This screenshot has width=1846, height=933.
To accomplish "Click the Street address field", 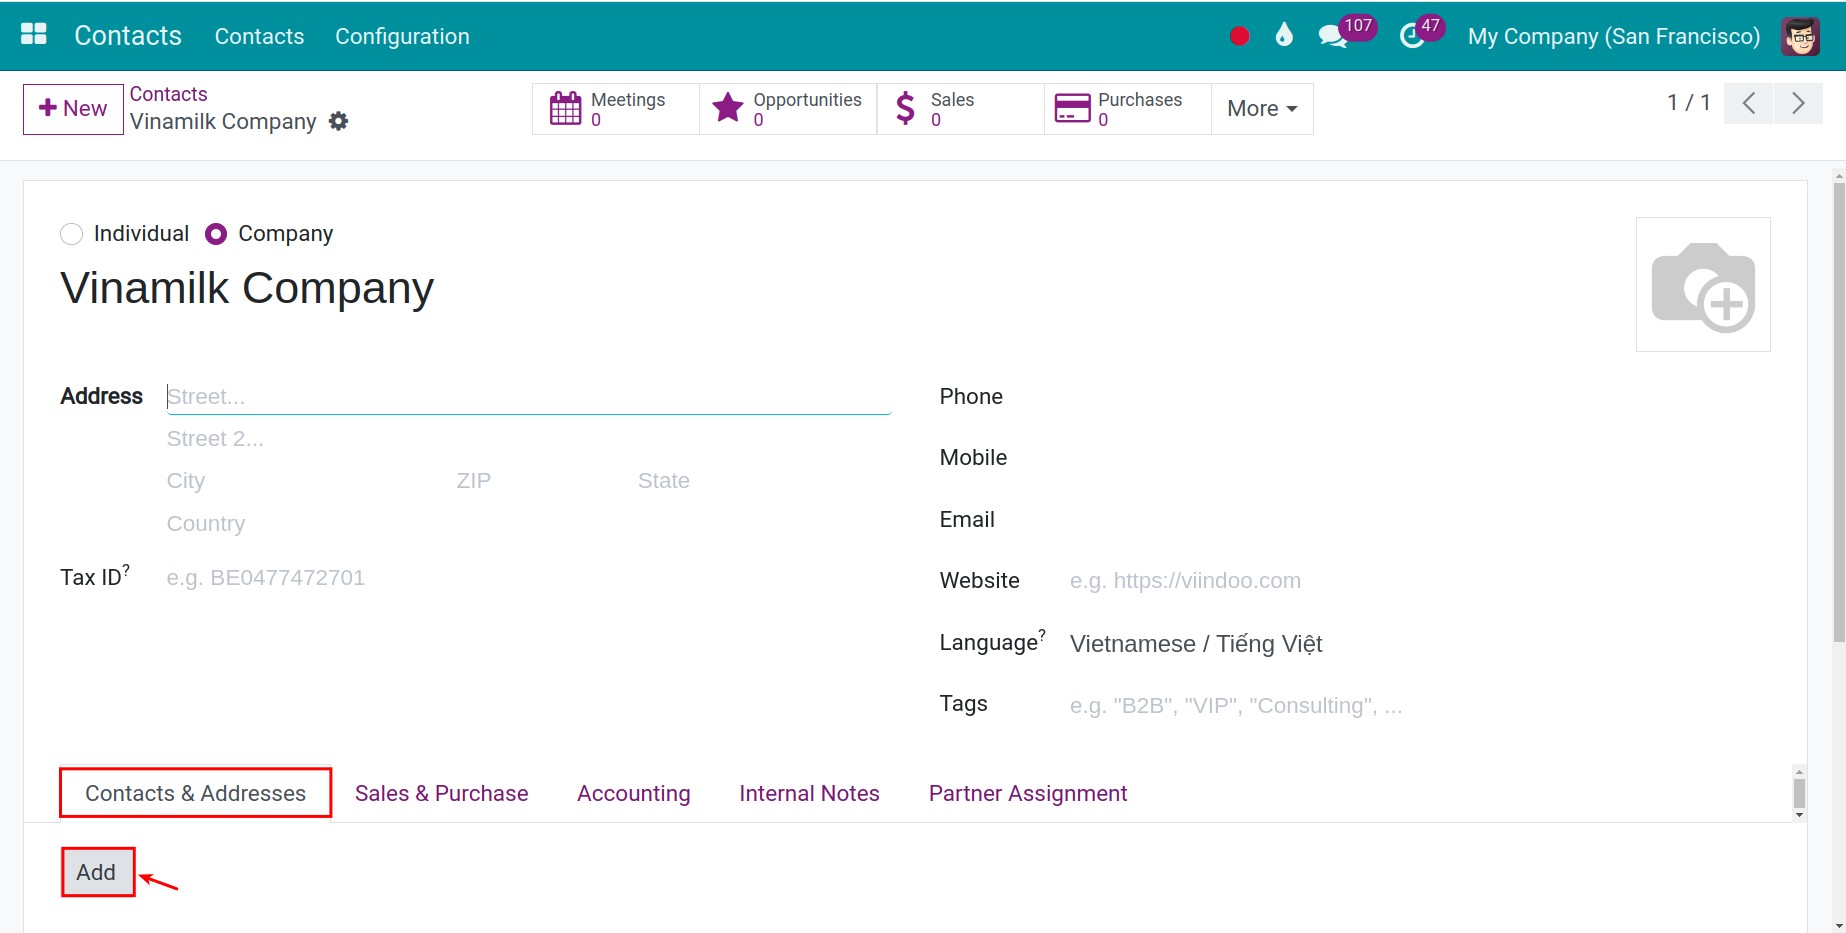I will point(528,397).
